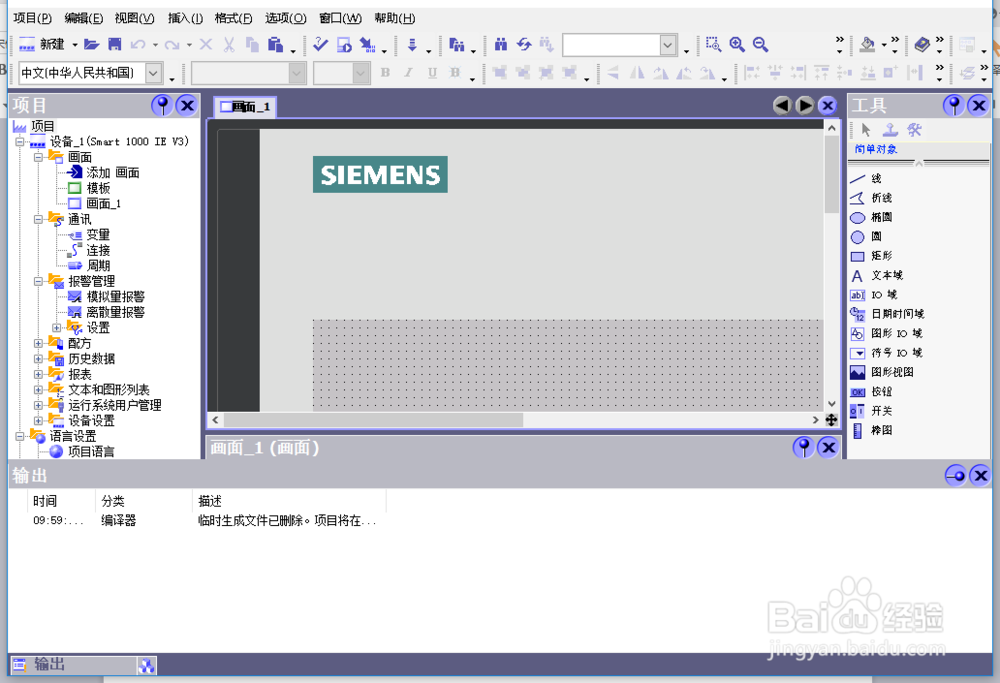Toggle auto-hide pin of 输出 panel
The height and width of the screenshot is (683, 1000).
955,475
